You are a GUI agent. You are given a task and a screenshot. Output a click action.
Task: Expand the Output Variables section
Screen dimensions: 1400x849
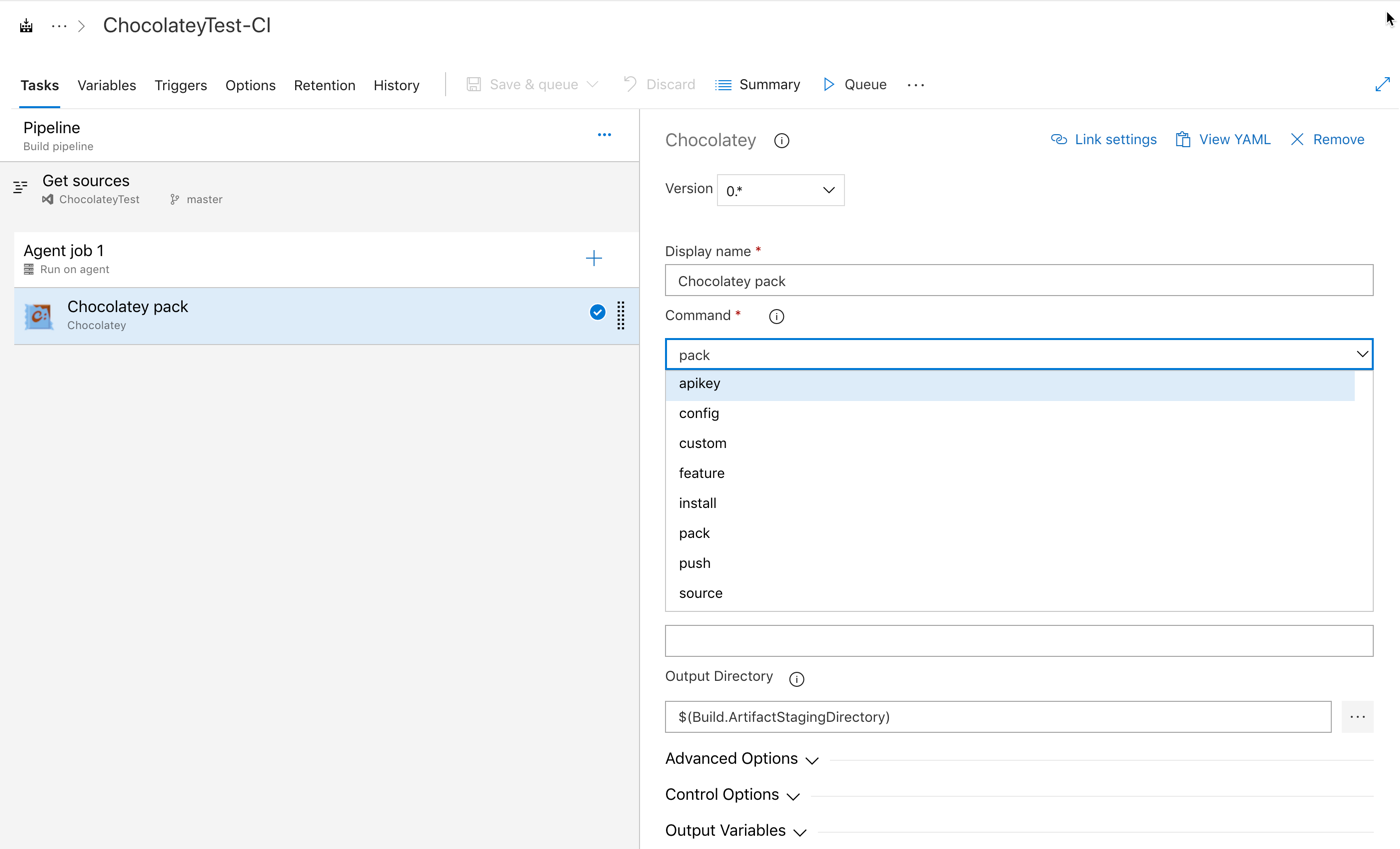coord(734,831)
